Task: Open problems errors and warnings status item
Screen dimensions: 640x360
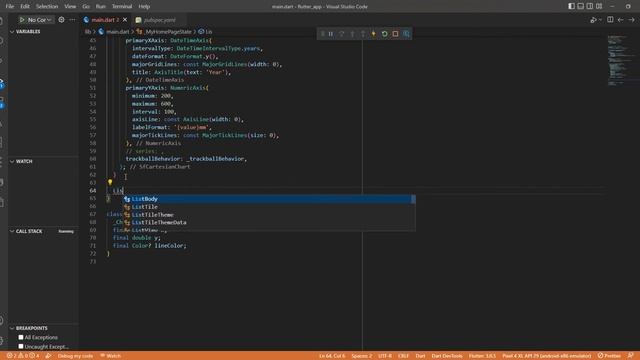Action: pyautogui.click(x=23, y=356)
